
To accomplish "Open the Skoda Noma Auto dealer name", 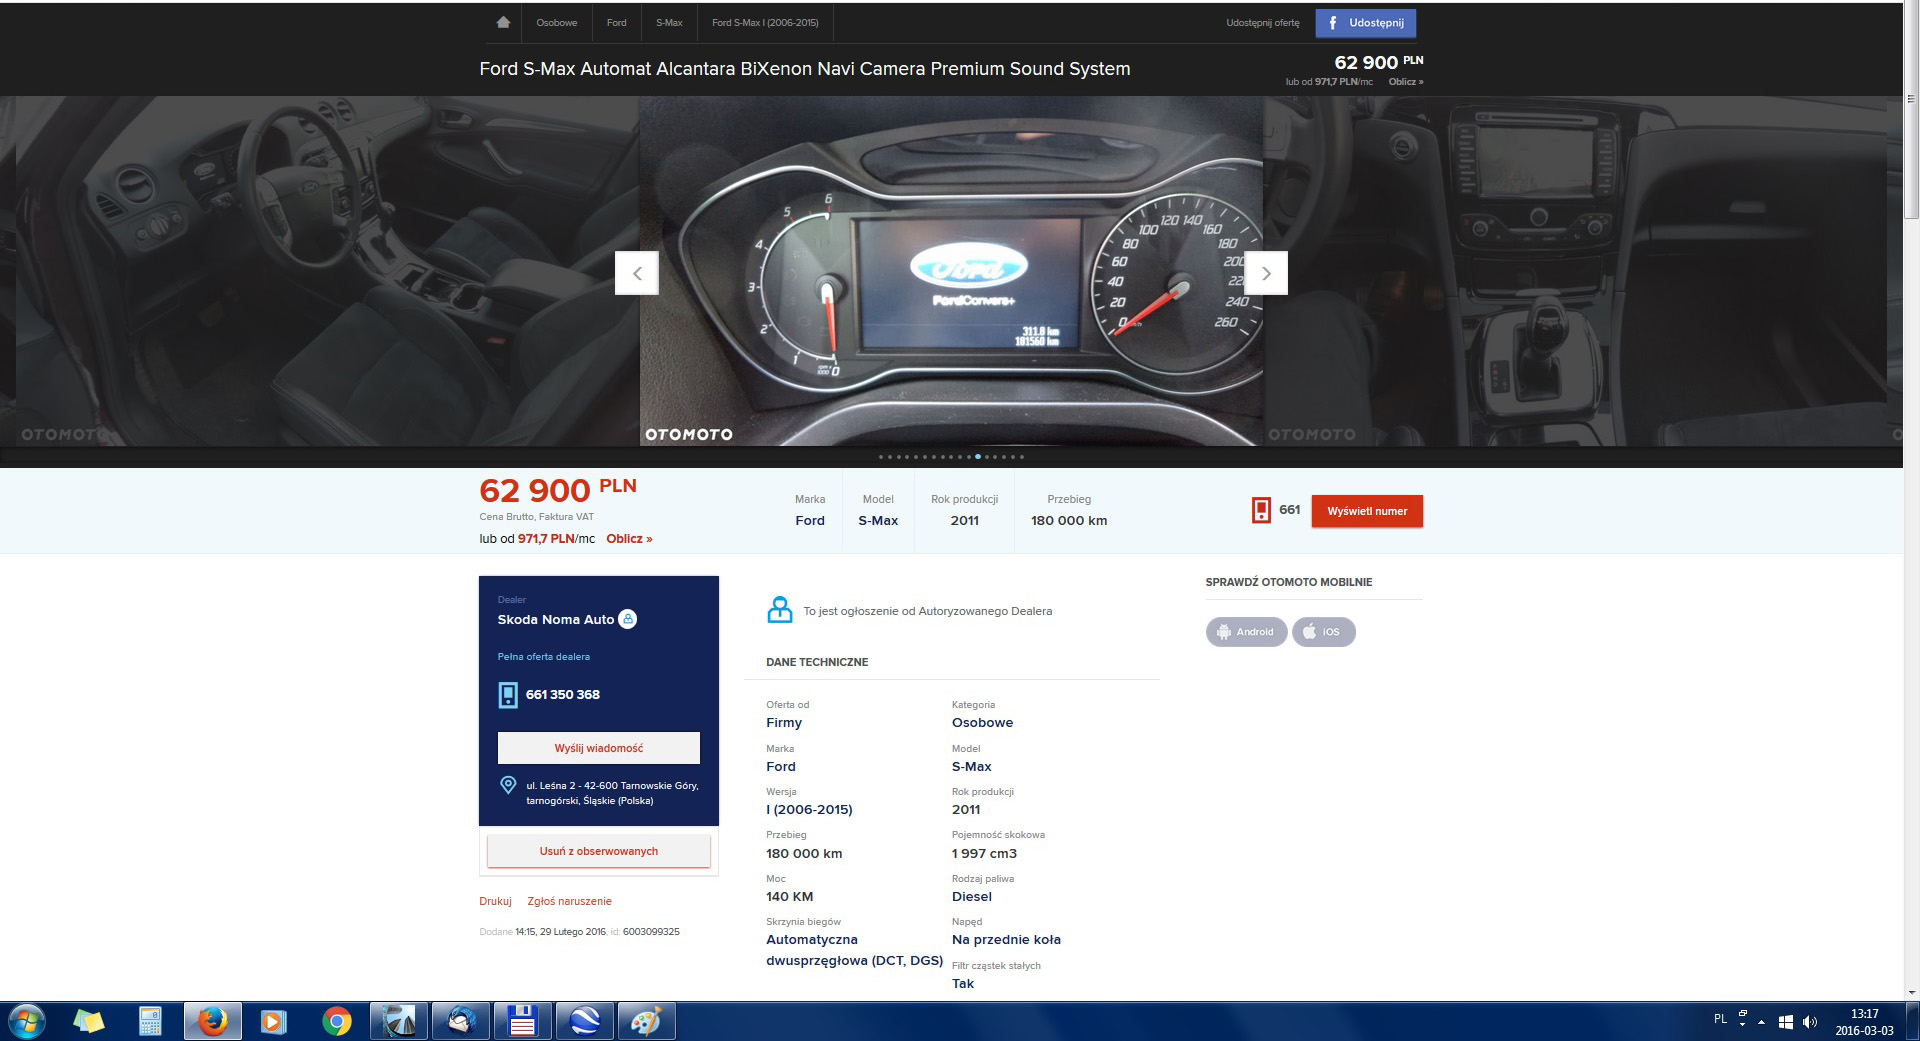I will tap(556, 620).
